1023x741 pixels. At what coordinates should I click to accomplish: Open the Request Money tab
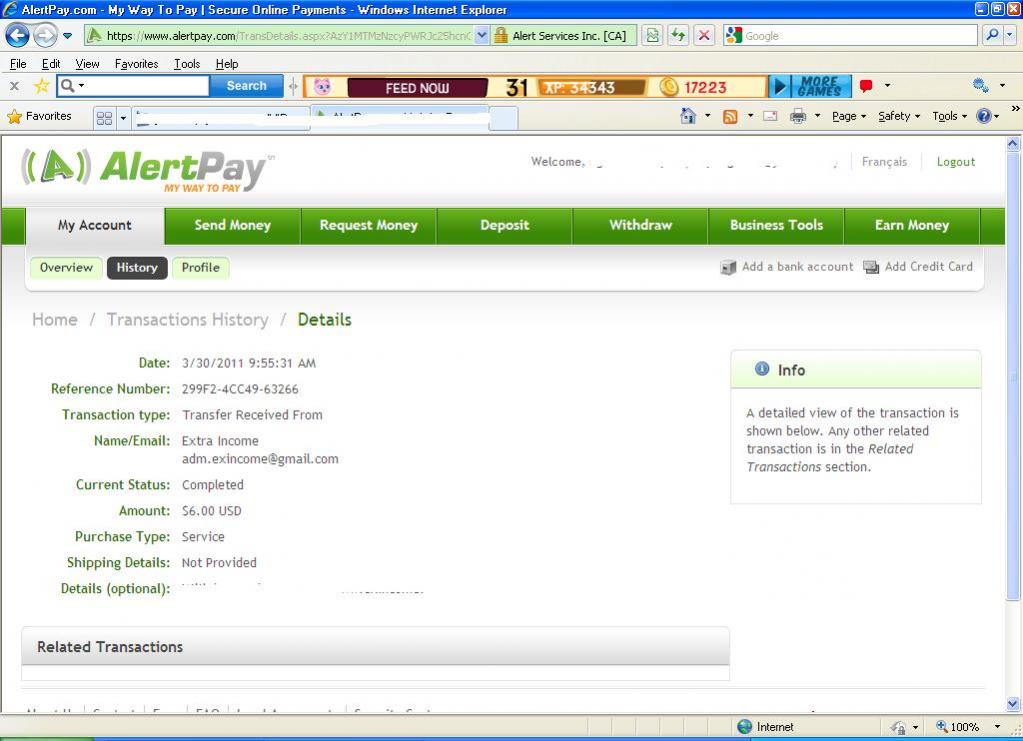[x=369, y=226]
